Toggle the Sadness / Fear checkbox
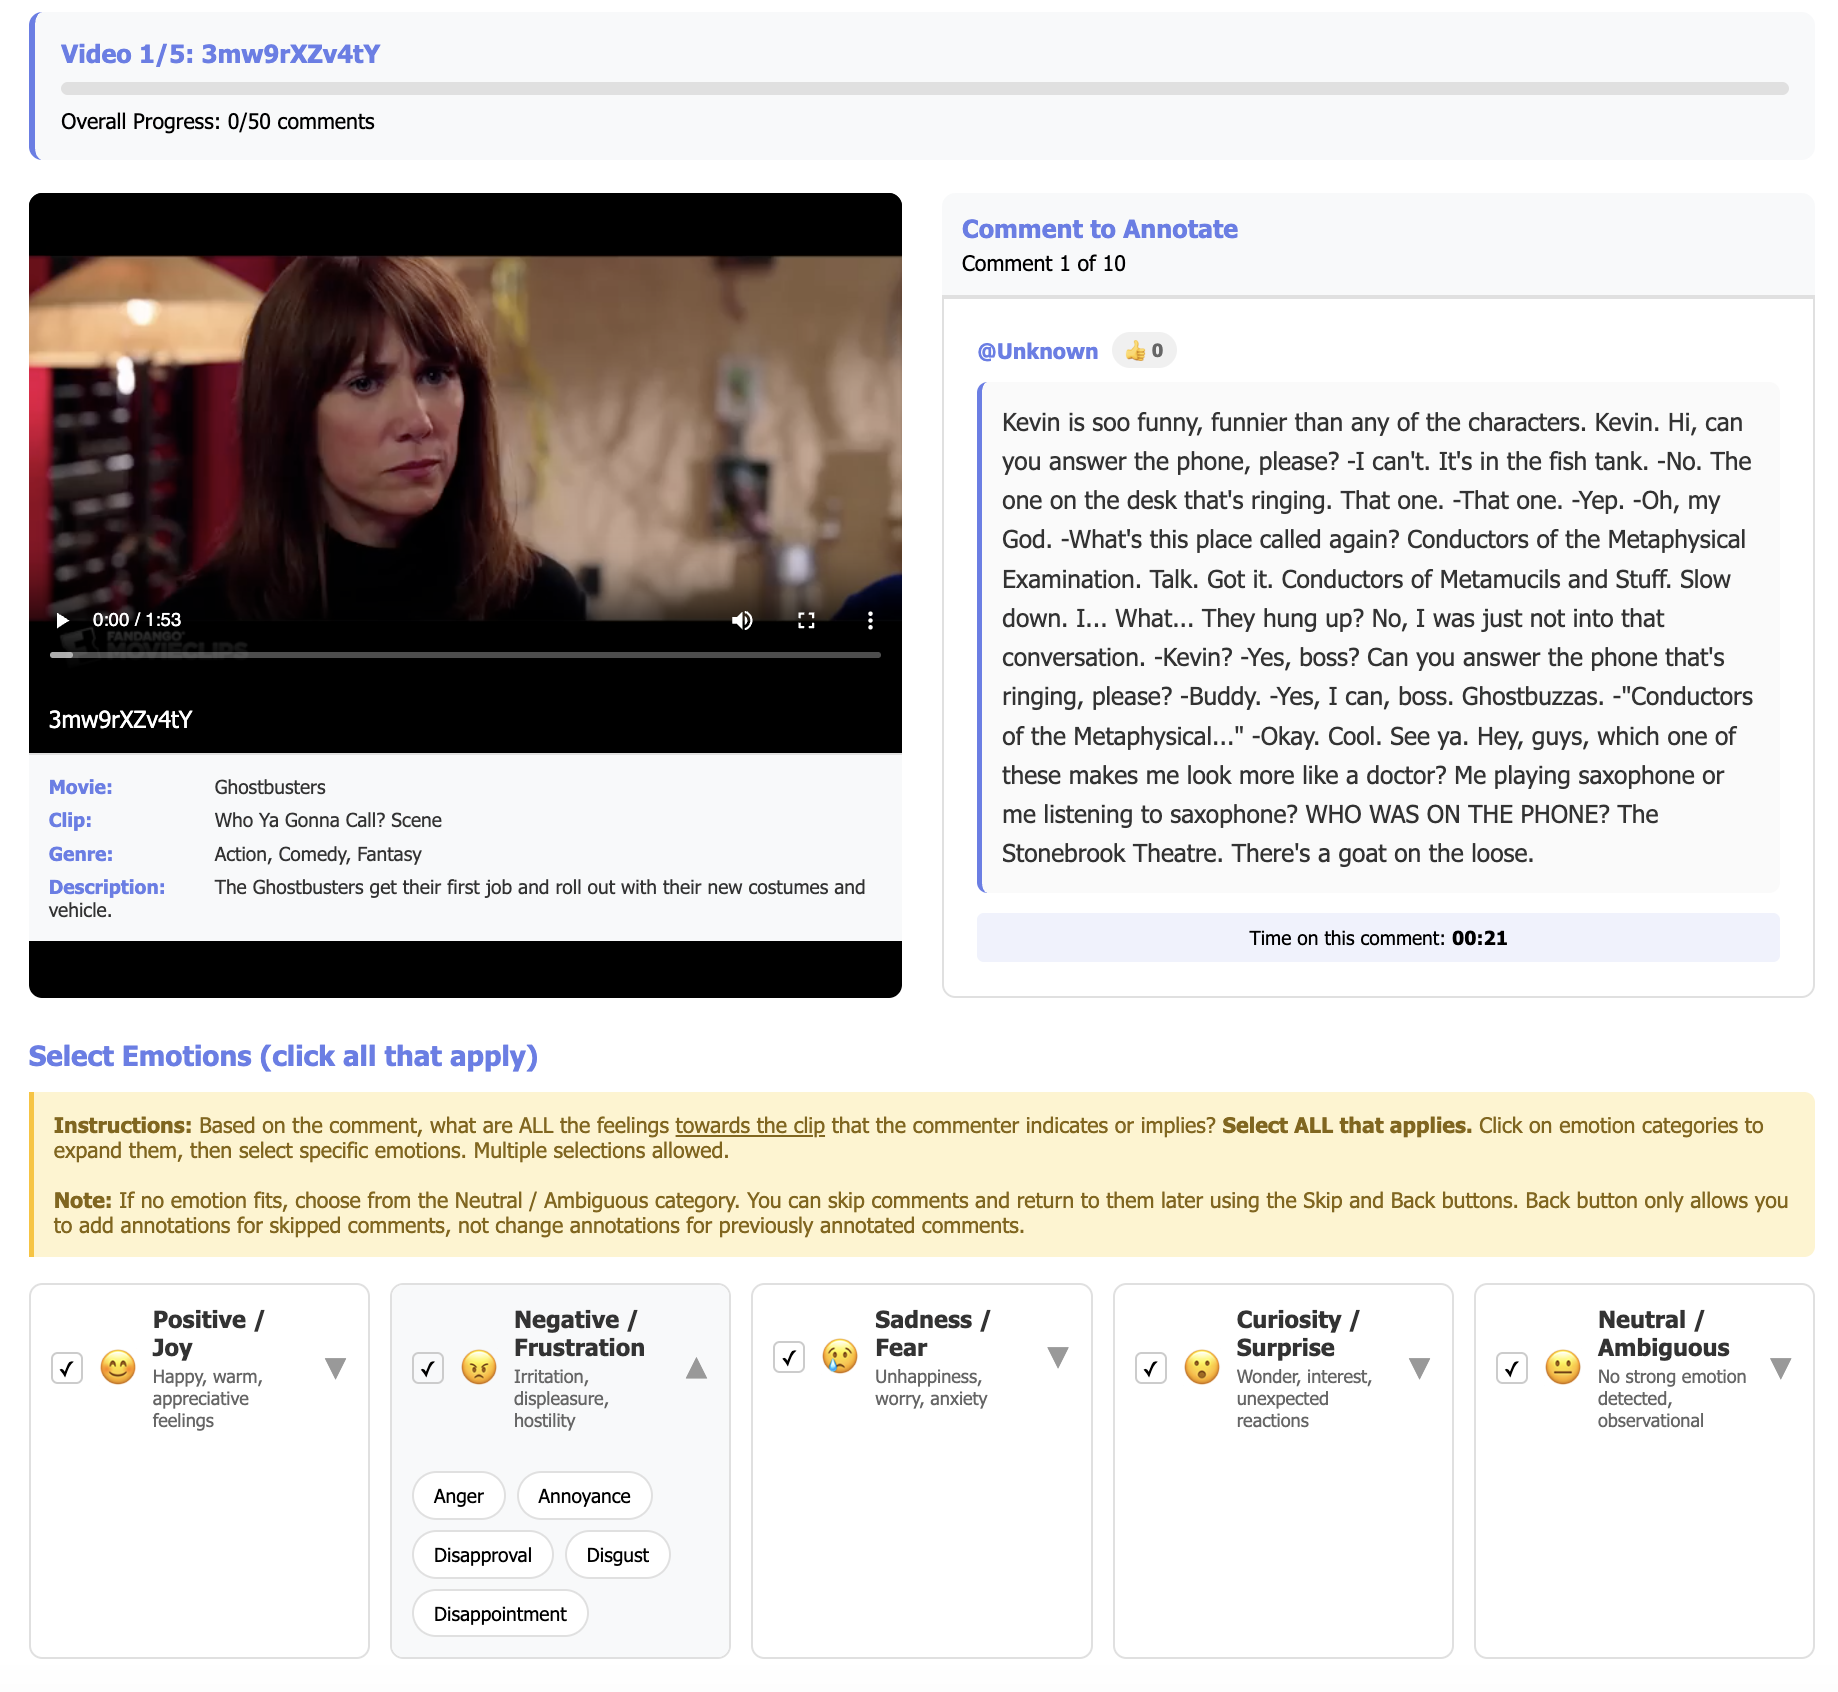 [789, 1357]
